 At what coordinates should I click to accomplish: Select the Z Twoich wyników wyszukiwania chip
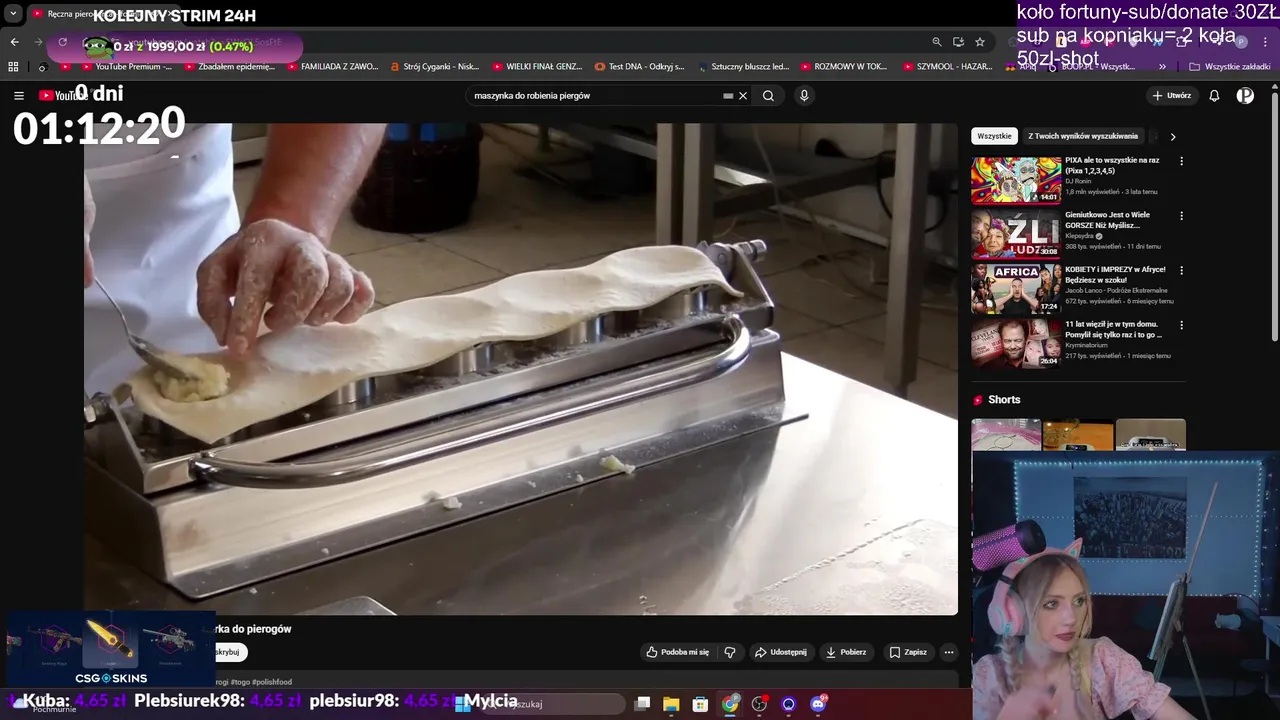tap(1083, 136)
